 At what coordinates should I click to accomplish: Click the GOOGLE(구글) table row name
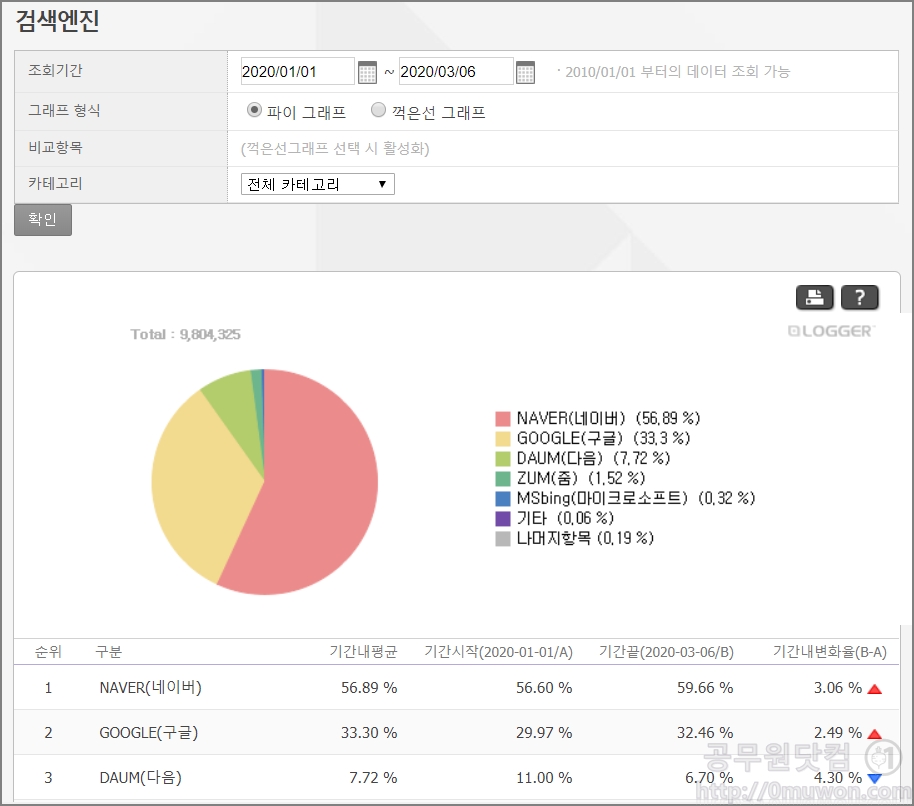(149, 733)
